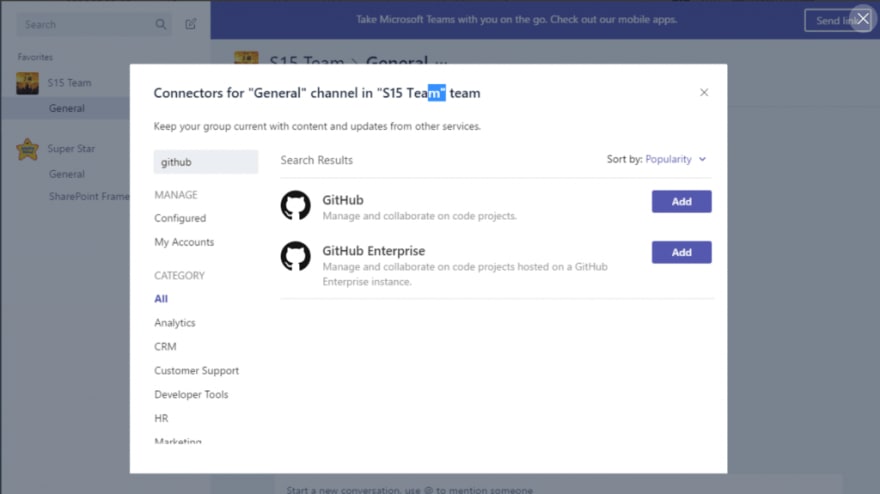Close the Connectors dialog

[704, 93]
